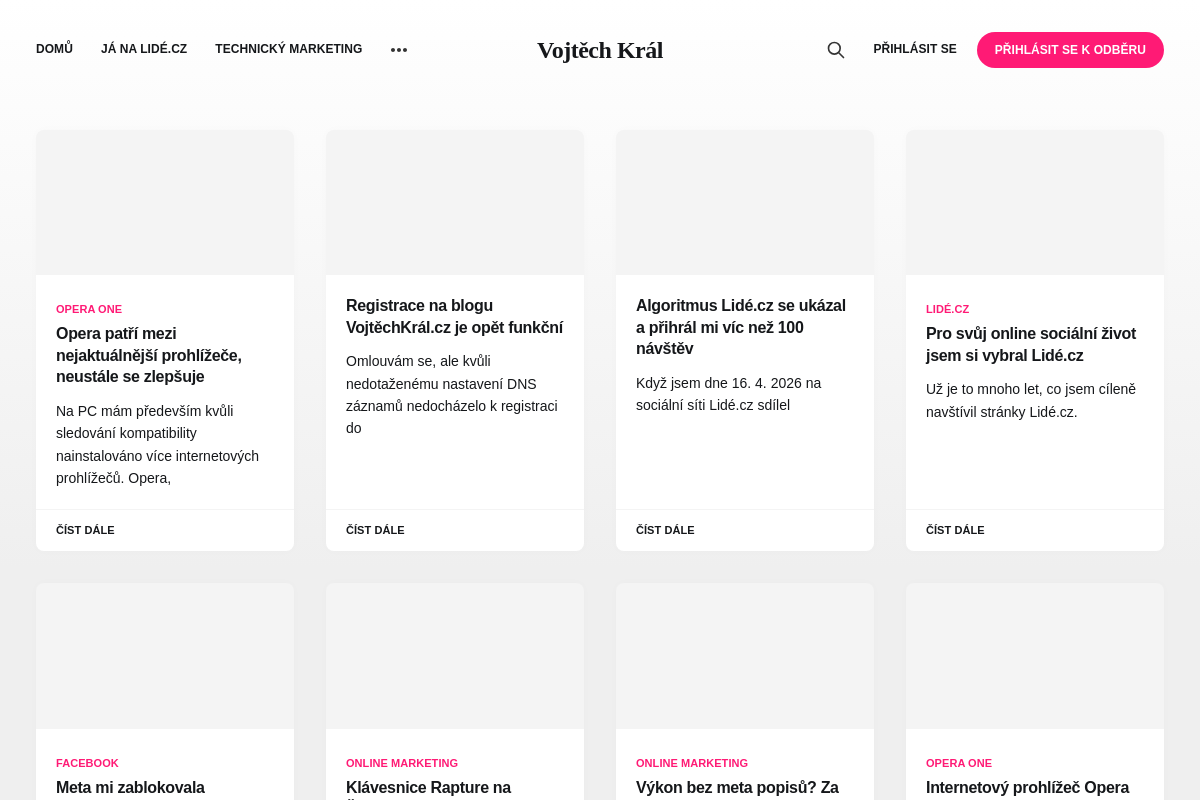Click ČÍST DÁLE under Registrace na blogu
1200x800 pixels.
[375, 530]
